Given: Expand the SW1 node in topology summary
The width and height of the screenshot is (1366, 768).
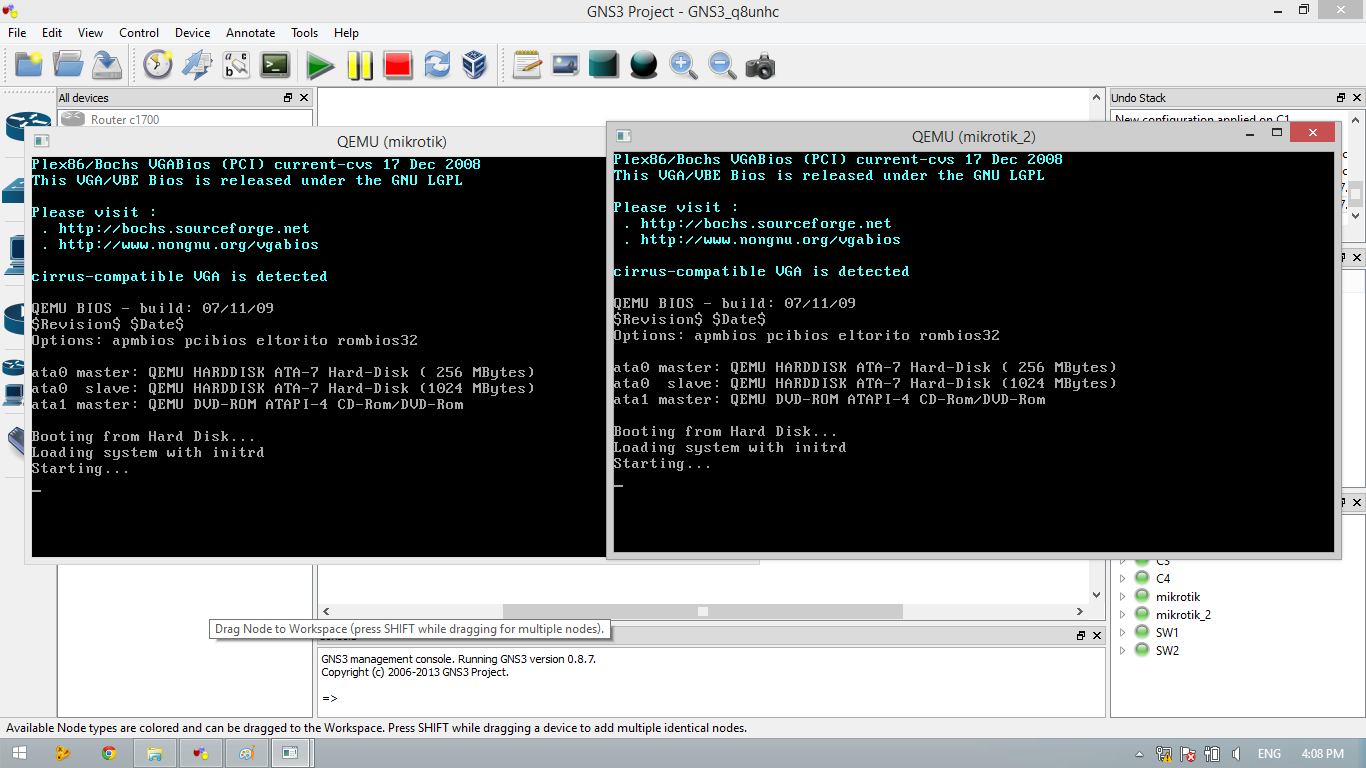Looking at the screenshot, I should pos(1123,632).
